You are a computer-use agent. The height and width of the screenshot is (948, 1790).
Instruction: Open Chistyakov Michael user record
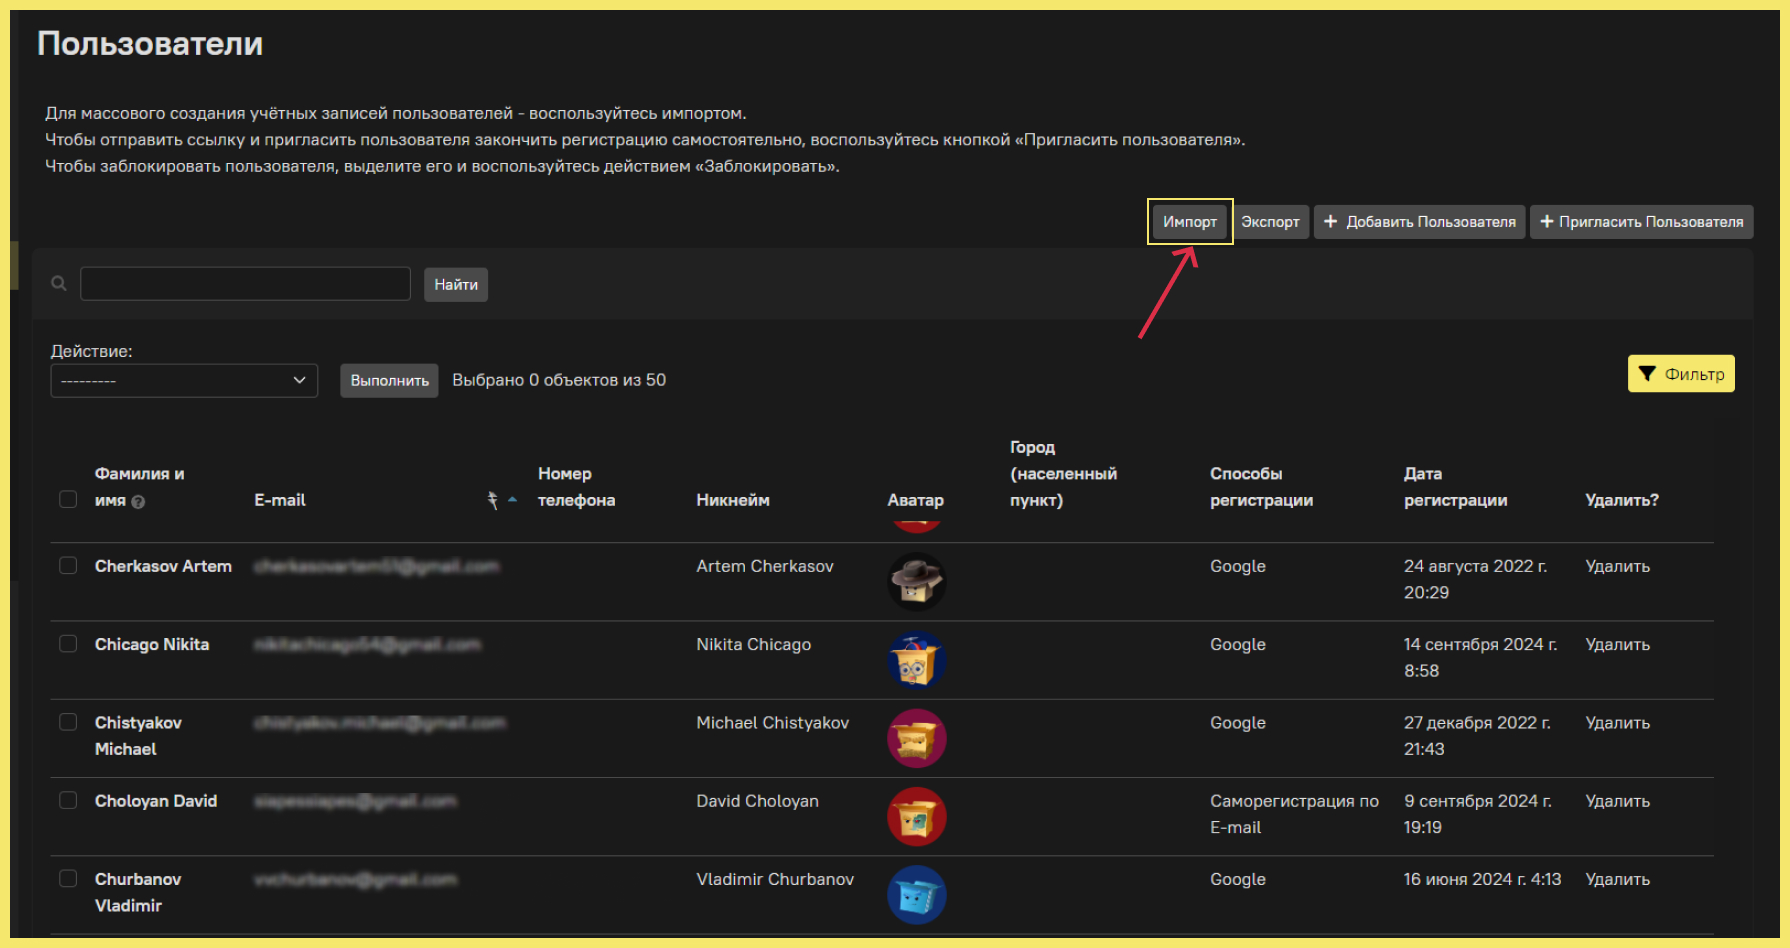[x=138, y=735]
